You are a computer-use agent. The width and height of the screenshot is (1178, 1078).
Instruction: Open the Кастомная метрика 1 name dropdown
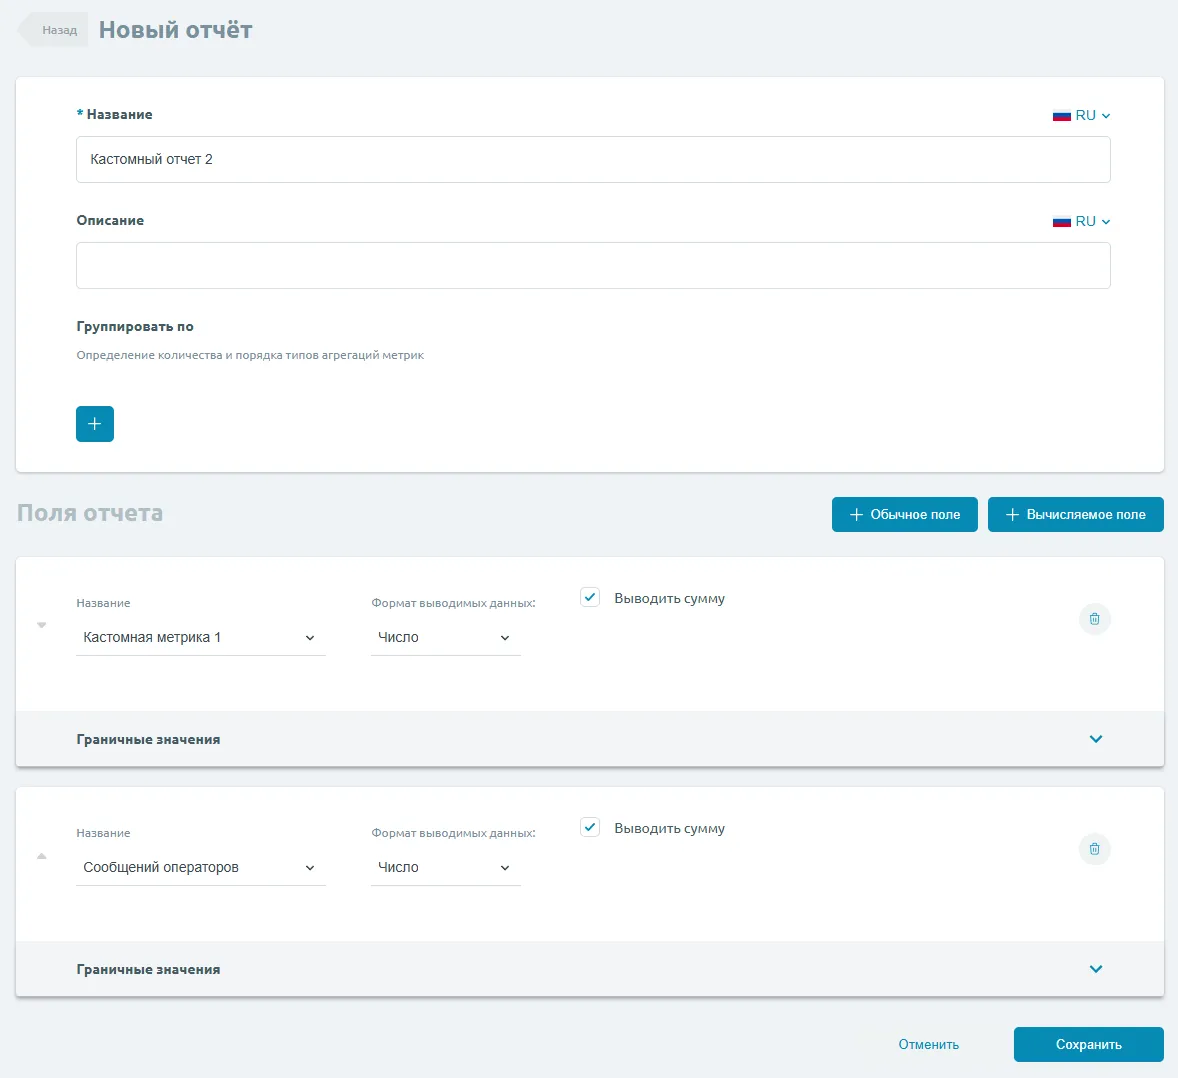coord(200,638)
